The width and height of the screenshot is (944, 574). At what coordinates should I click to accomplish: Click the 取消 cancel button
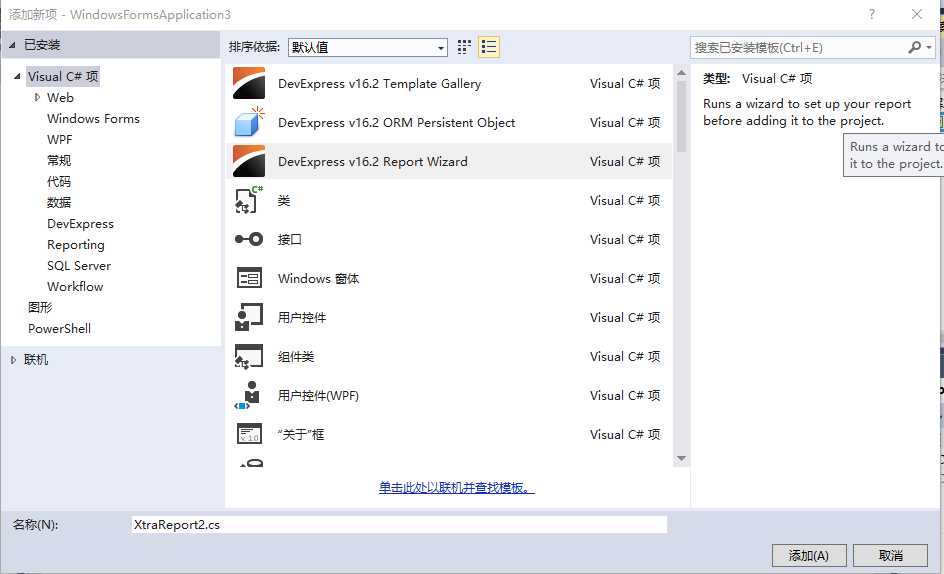click(890, 555)
